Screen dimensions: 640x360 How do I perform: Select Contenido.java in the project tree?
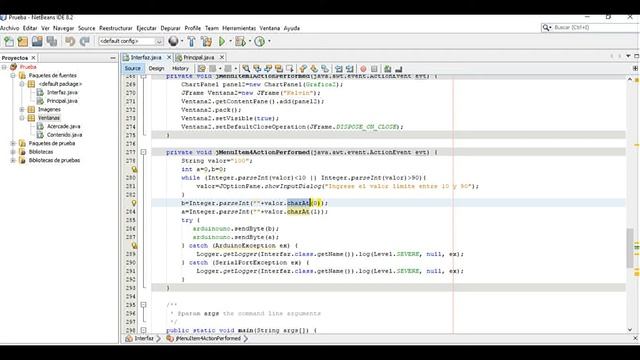point(64,135)
